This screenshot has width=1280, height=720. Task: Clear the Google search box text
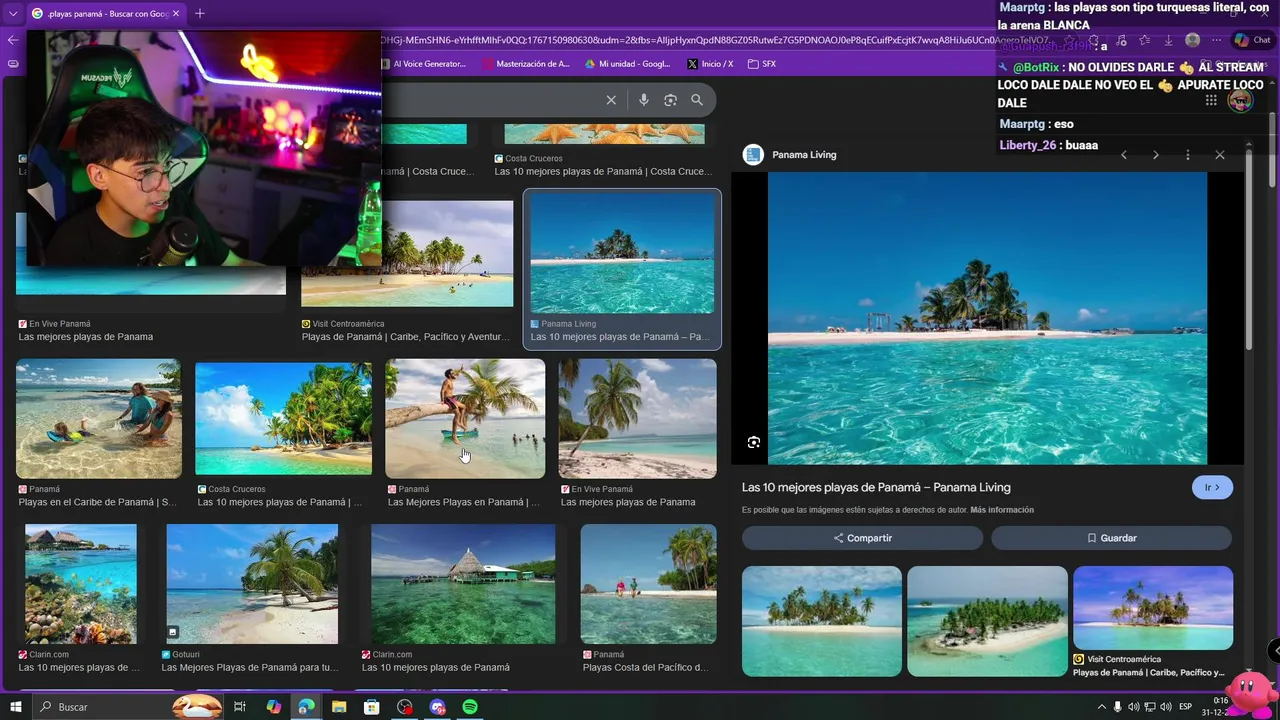pyautogui.click(x=611, y=100)
